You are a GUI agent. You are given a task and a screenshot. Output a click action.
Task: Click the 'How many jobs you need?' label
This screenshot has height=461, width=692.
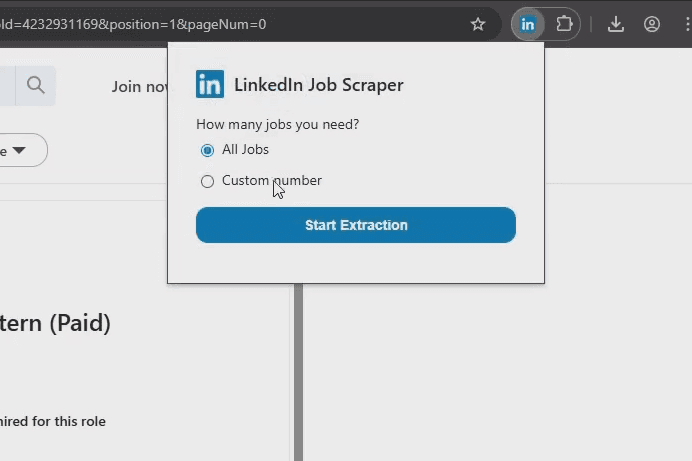point(278,124)
